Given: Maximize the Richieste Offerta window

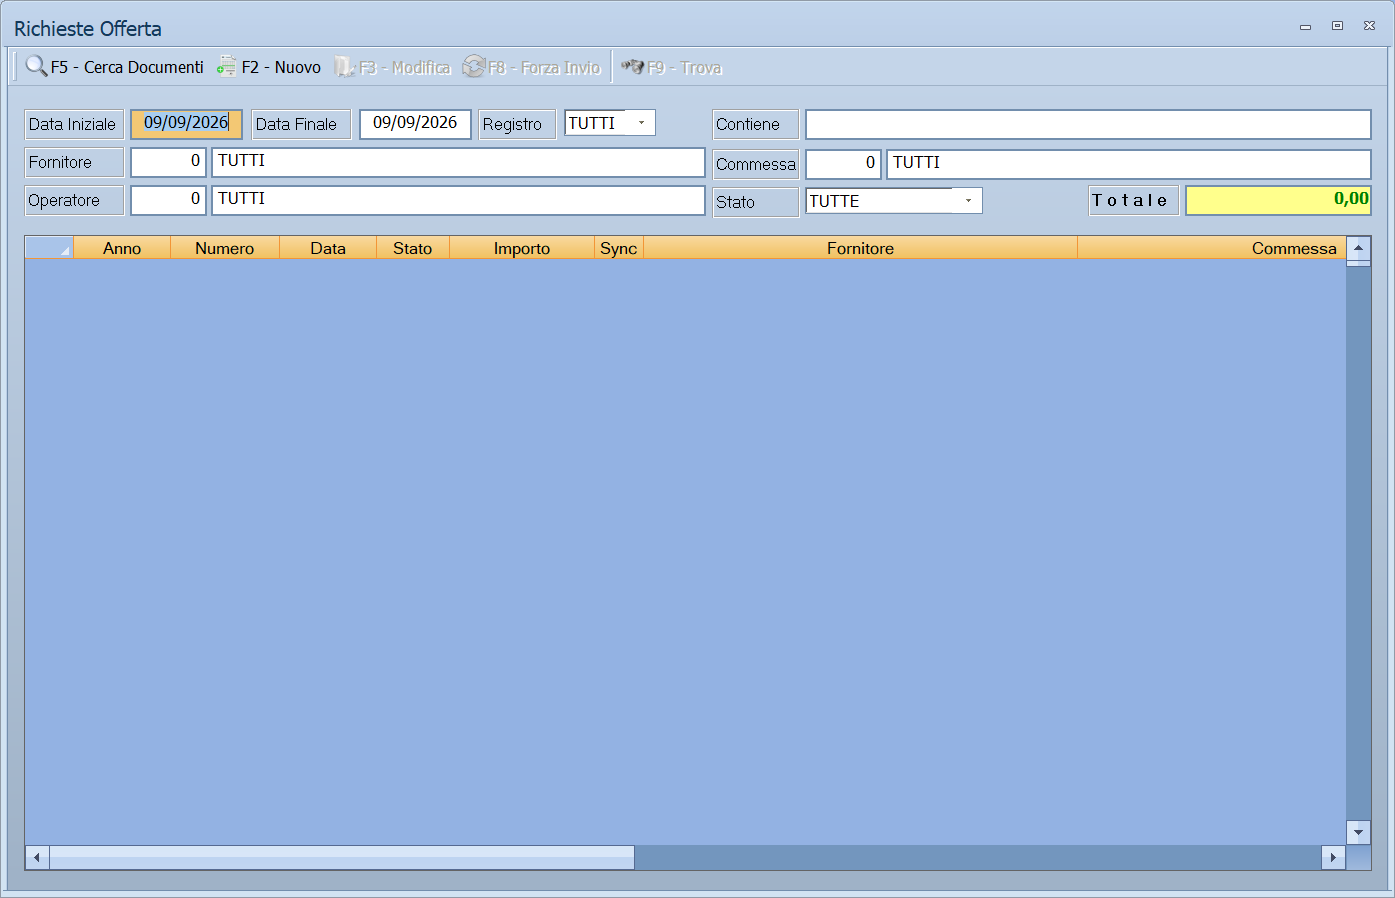Looking at the screenshot, I should tap(1337, 26).
